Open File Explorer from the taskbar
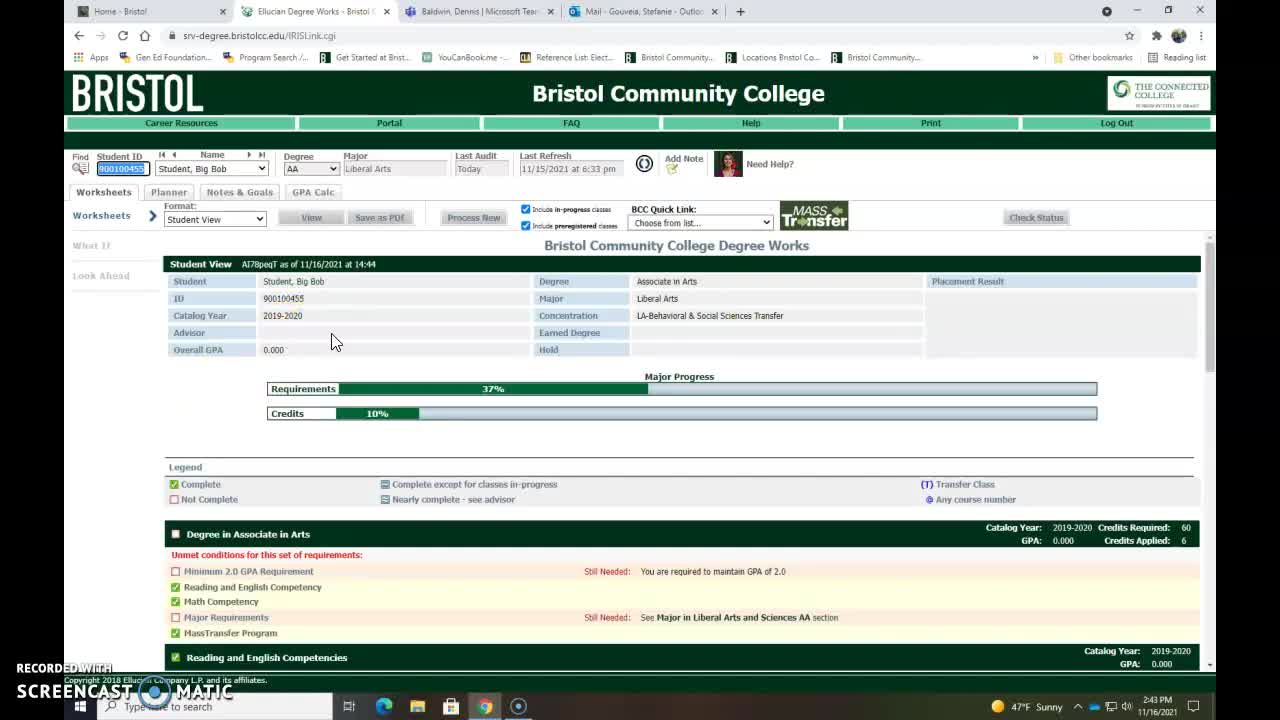1280x720 pixels. pos(417,706)
